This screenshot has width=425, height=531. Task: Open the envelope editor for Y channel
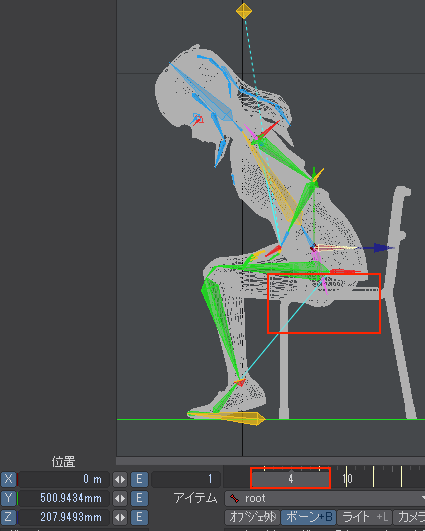pos(139,498)
